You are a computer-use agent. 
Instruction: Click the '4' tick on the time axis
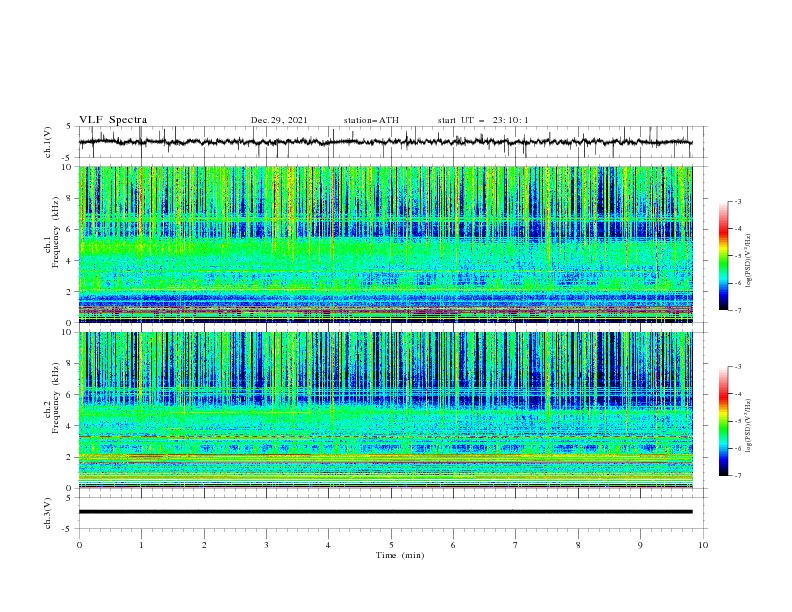click(328, 545)
